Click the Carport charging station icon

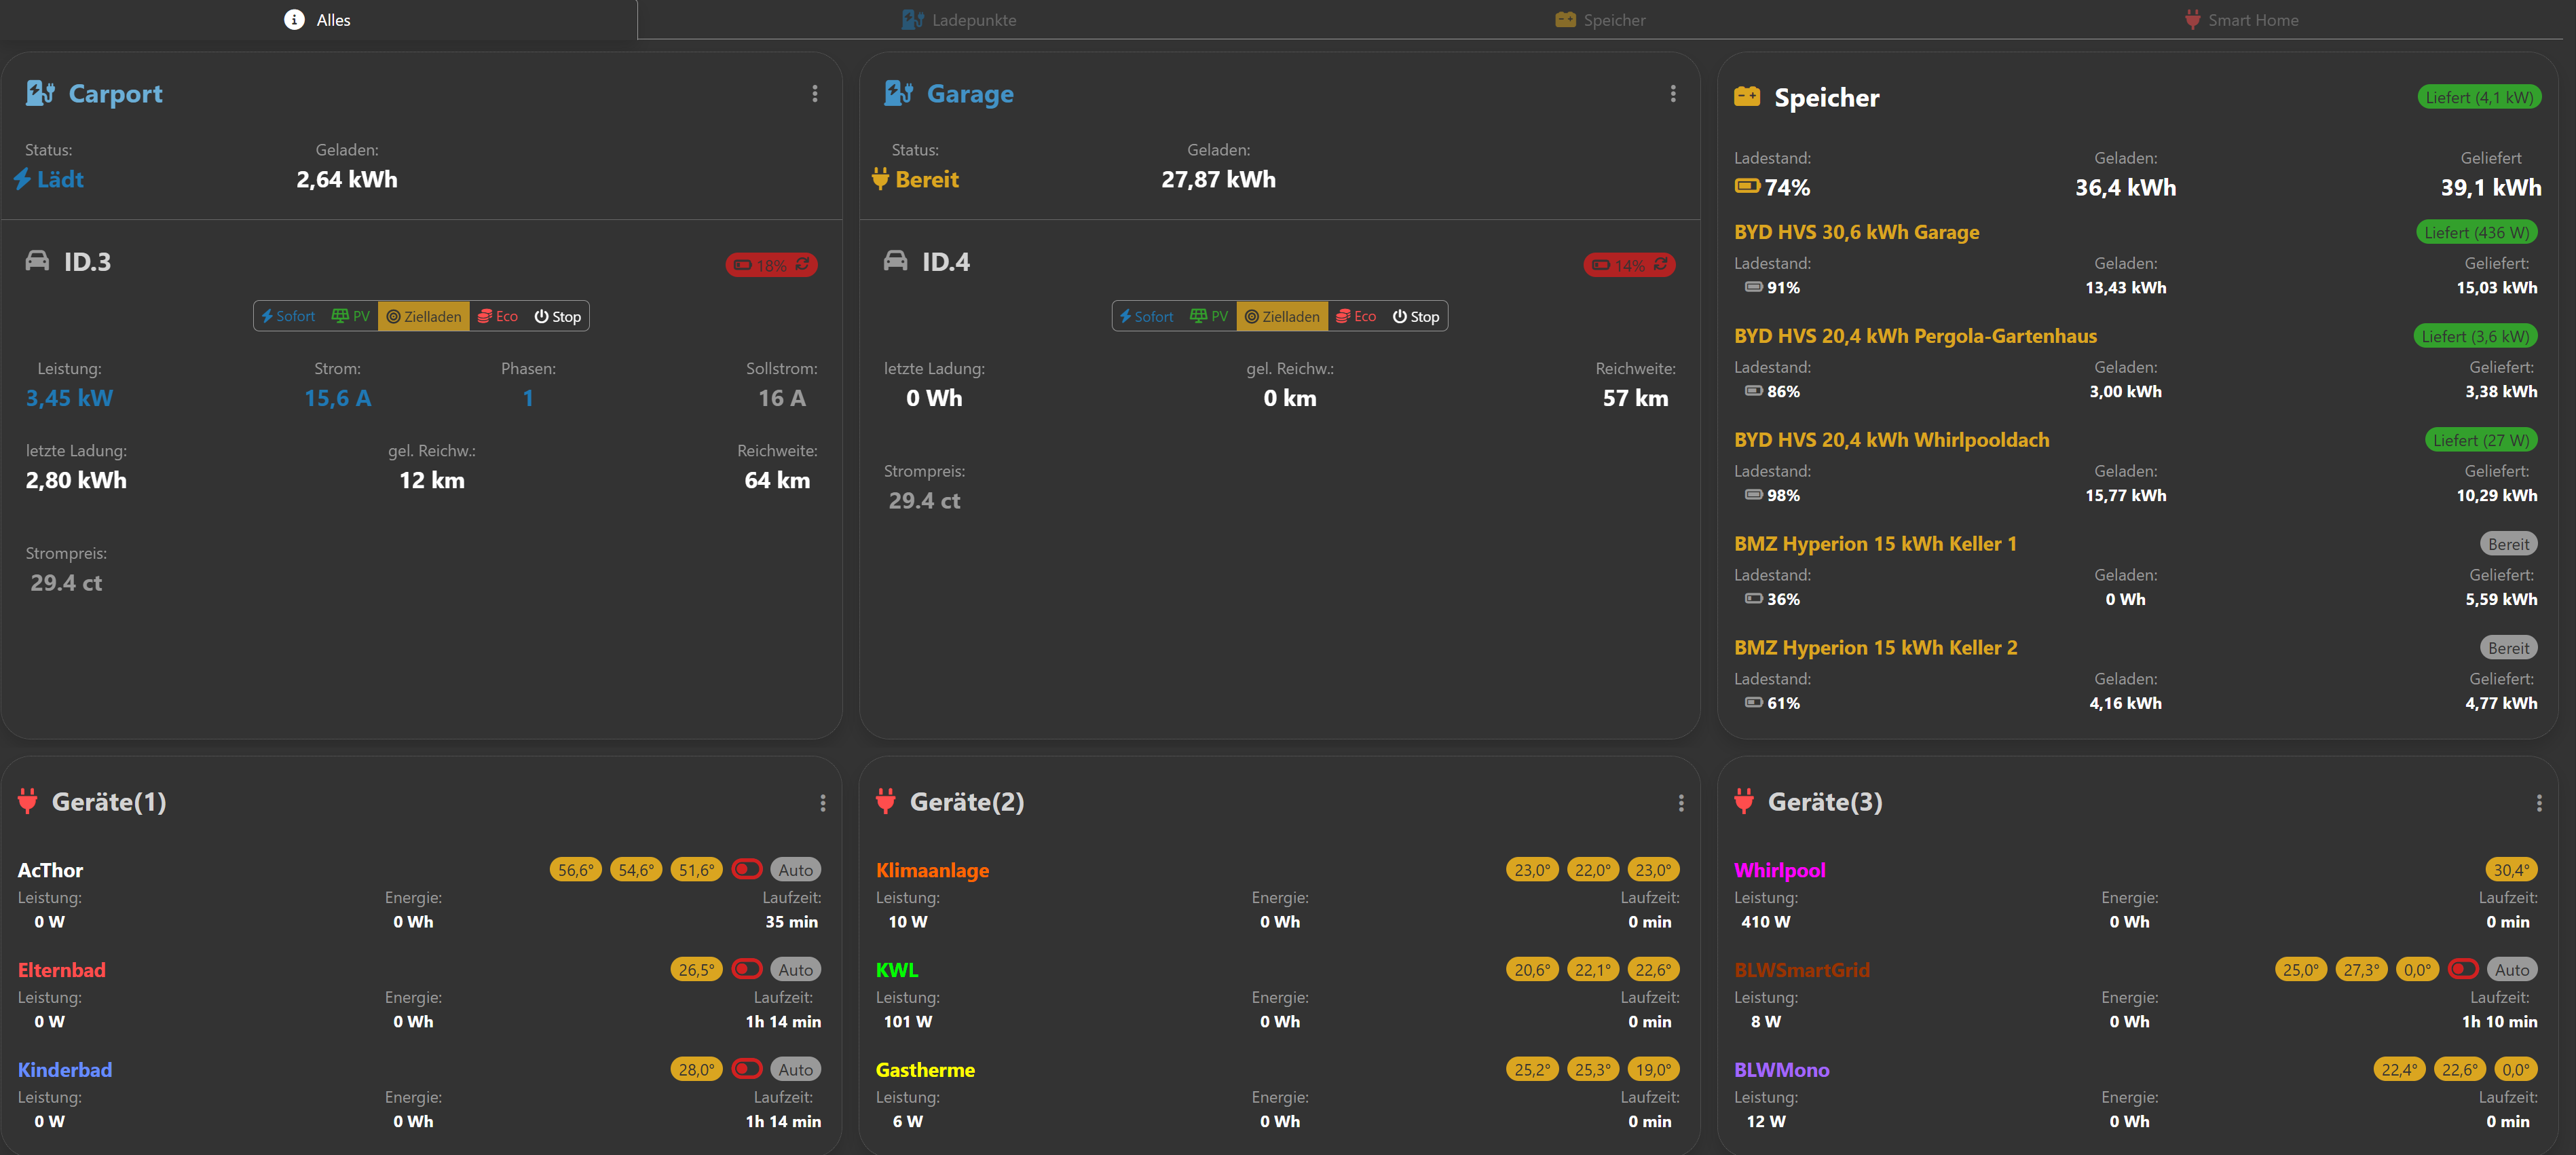pos(40,93)
